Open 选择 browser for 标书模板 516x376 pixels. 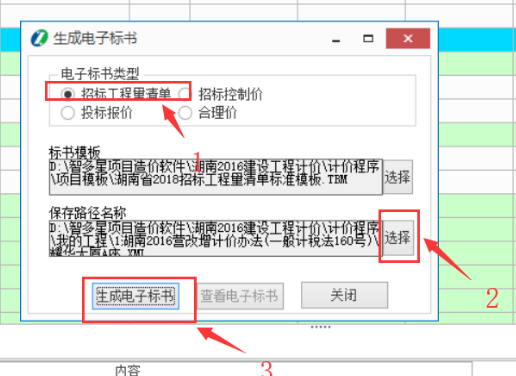pos(398,177)
